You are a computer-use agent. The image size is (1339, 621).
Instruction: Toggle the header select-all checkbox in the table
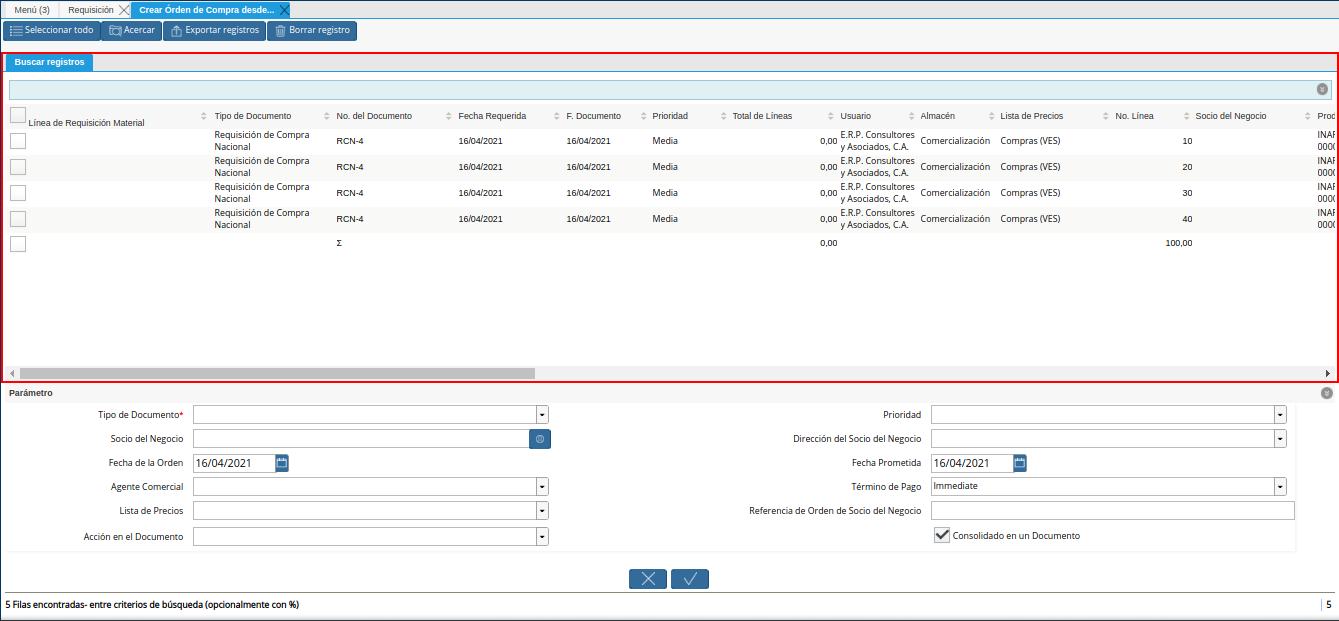(18, 115)
